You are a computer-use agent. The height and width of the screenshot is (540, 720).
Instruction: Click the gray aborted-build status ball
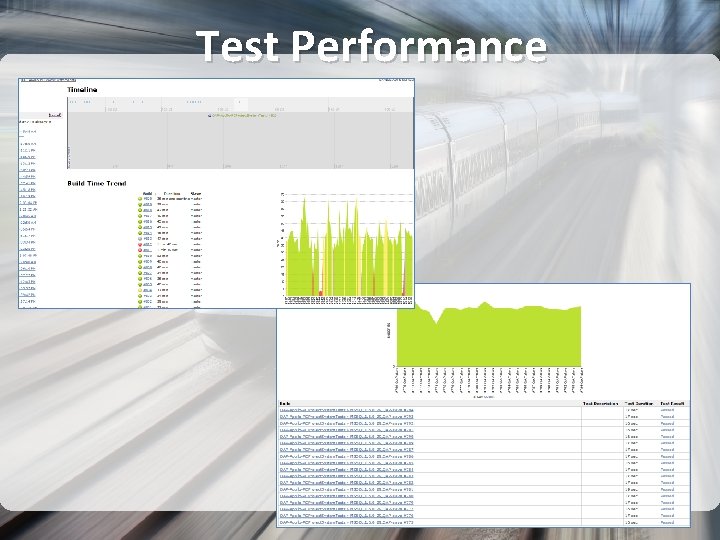[x=140, y=239]
